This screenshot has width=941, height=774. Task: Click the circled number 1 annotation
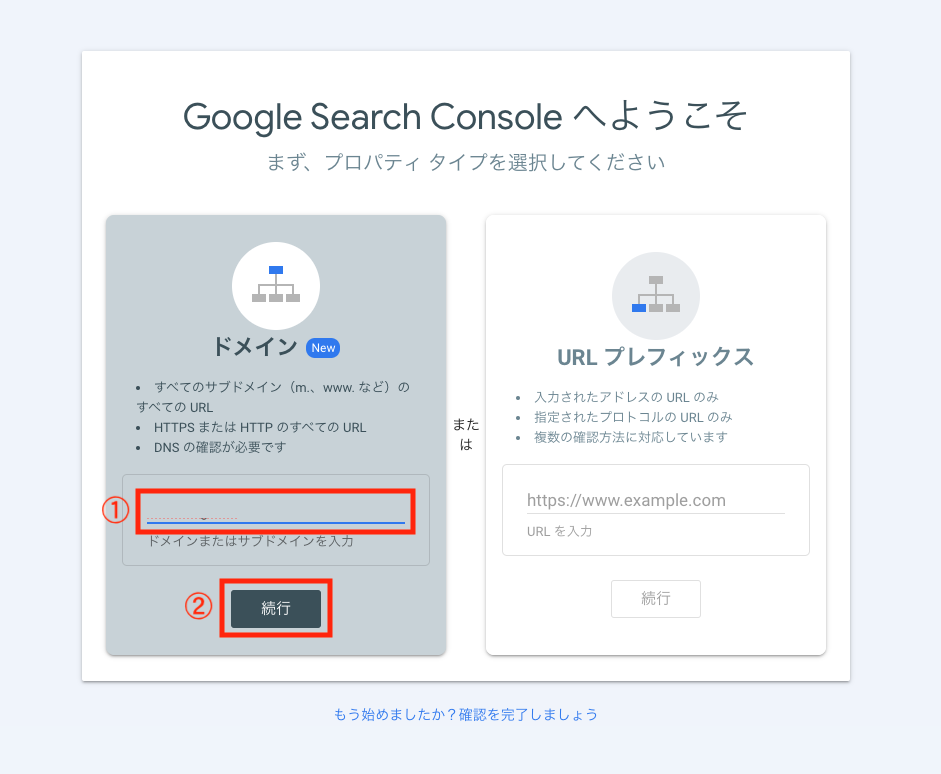pyautogui.click(x=115, y=510)
